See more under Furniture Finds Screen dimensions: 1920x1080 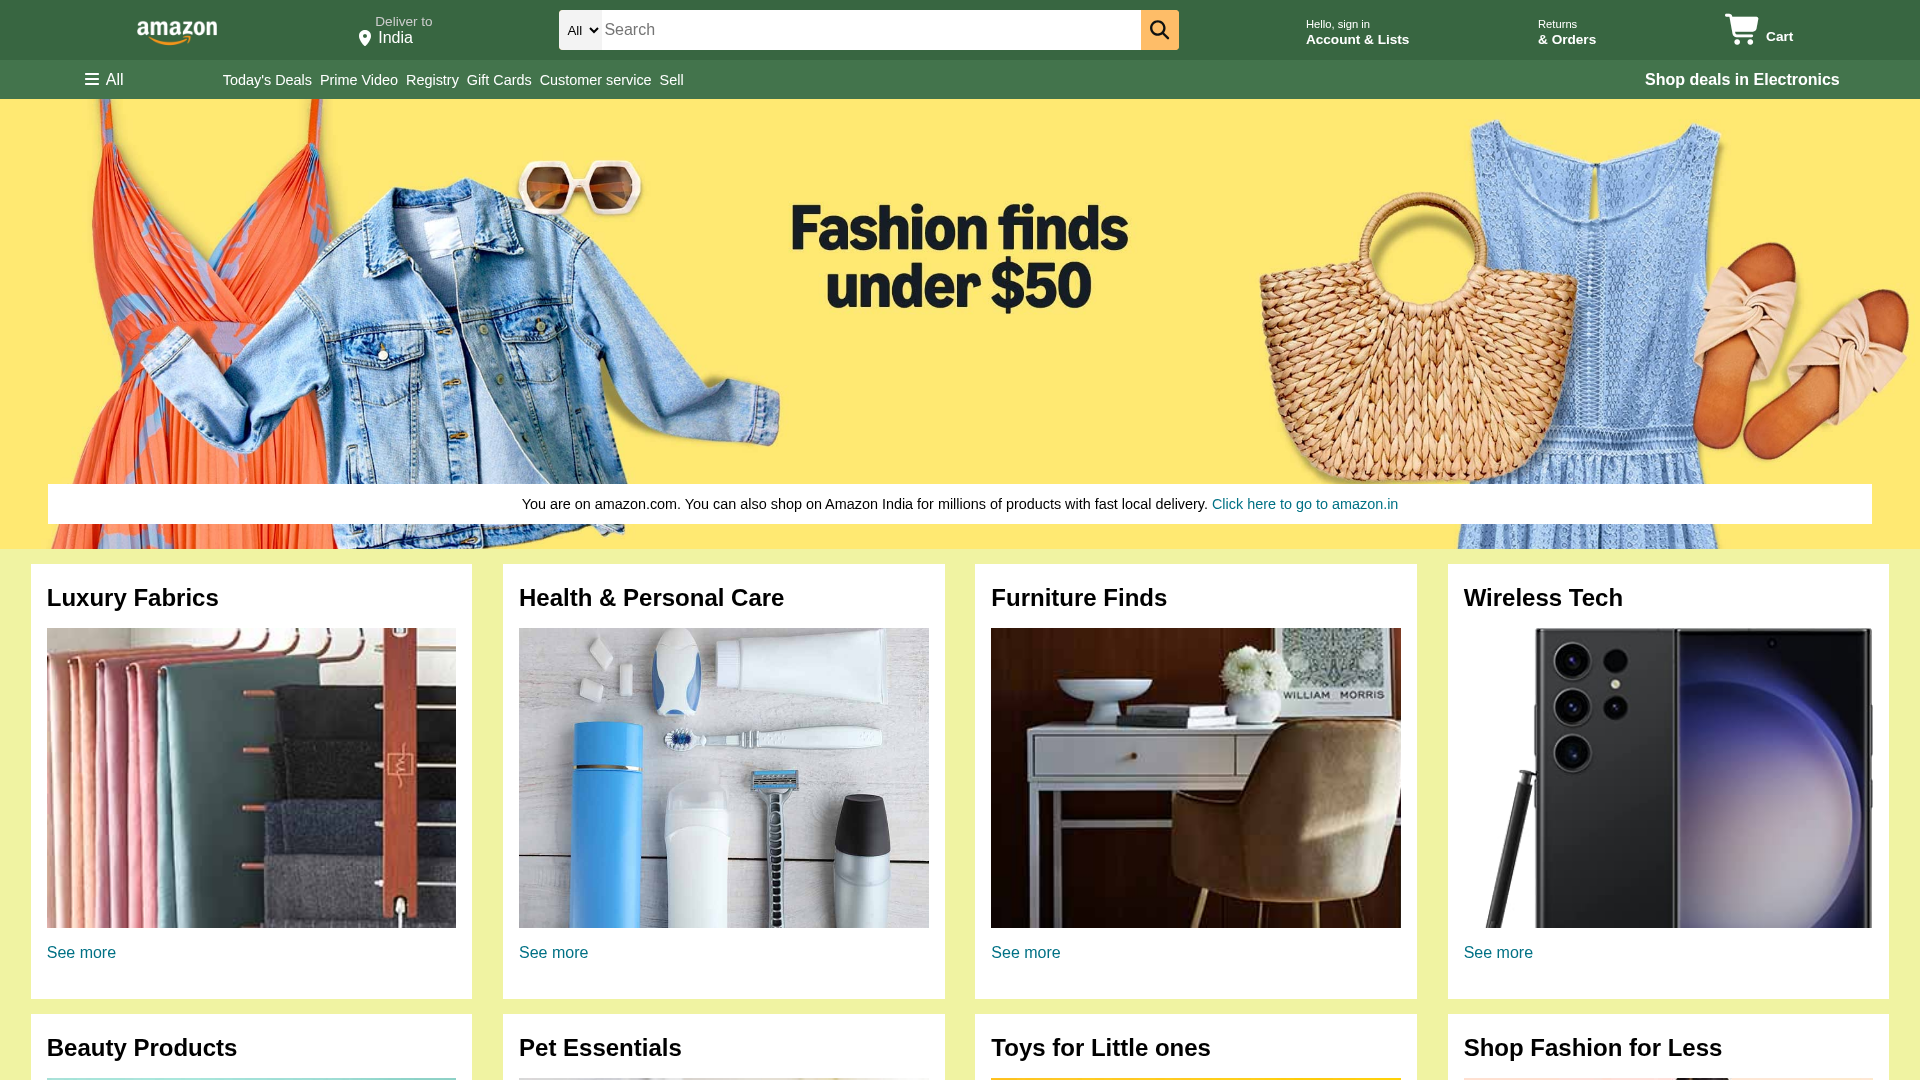click(x=1025, y=953)
